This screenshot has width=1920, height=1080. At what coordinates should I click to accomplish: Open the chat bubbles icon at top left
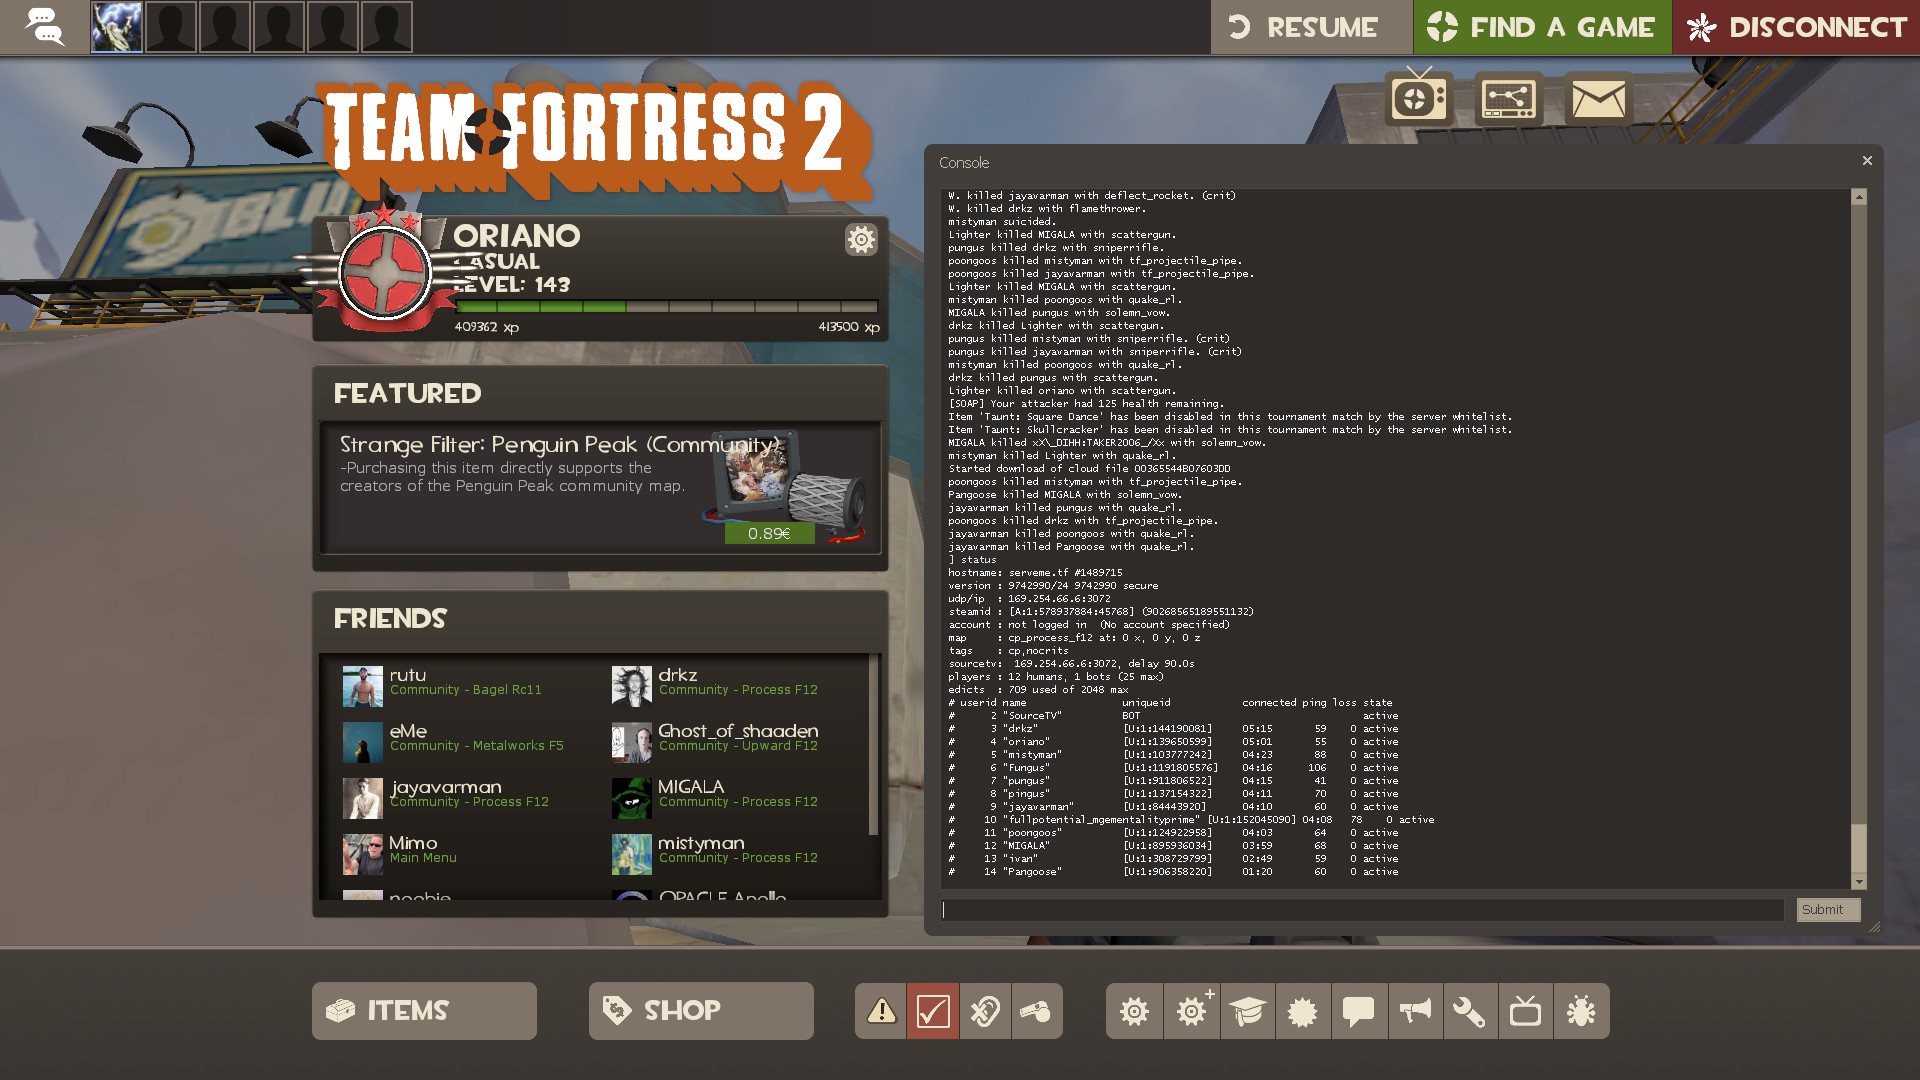coord(44,27)
